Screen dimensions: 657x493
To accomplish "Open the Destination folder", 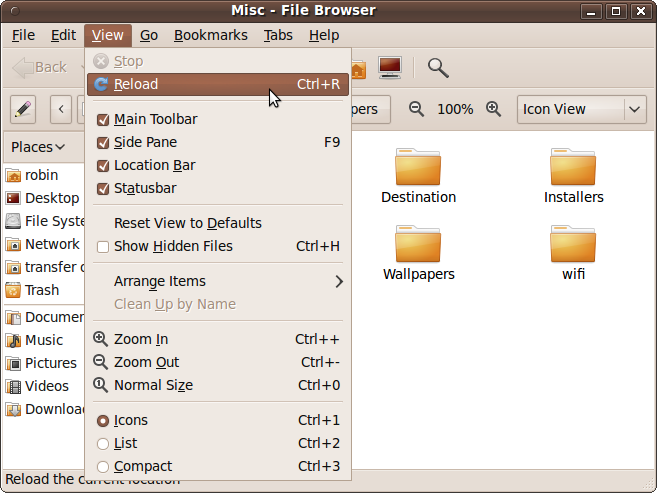I will (418, 176).
